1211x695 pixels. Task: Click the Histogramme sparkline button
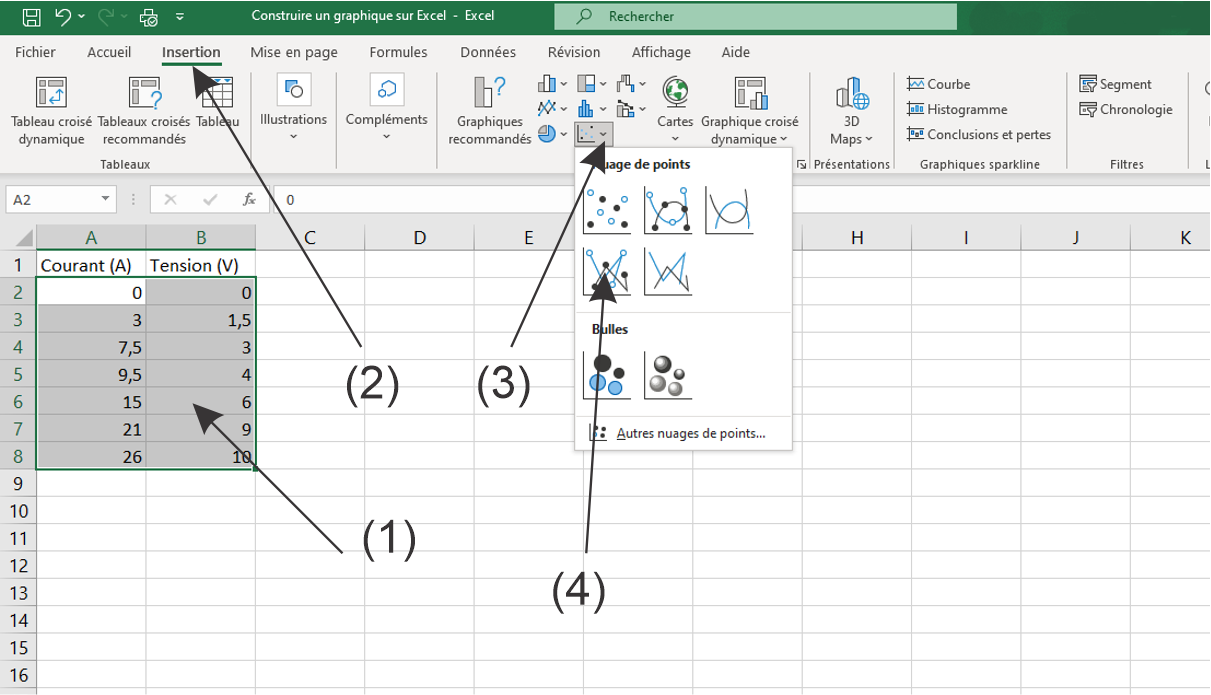tap(957, 109)
